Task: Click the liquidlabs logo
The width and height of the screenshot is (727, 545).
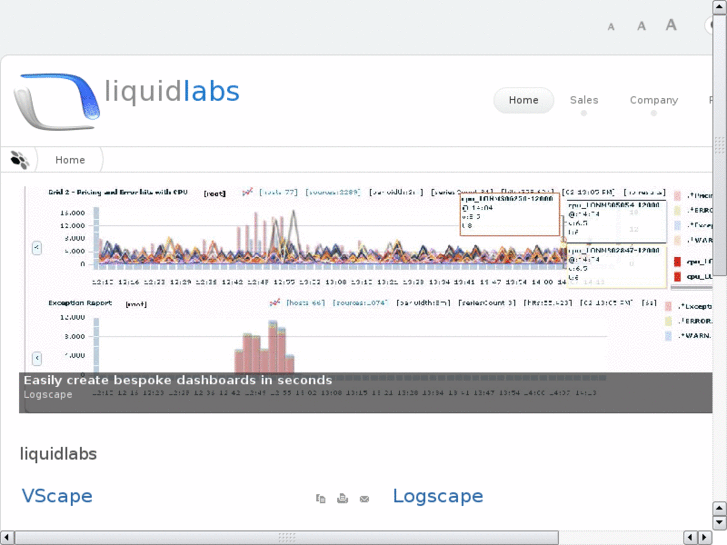Action: point(126,101)
